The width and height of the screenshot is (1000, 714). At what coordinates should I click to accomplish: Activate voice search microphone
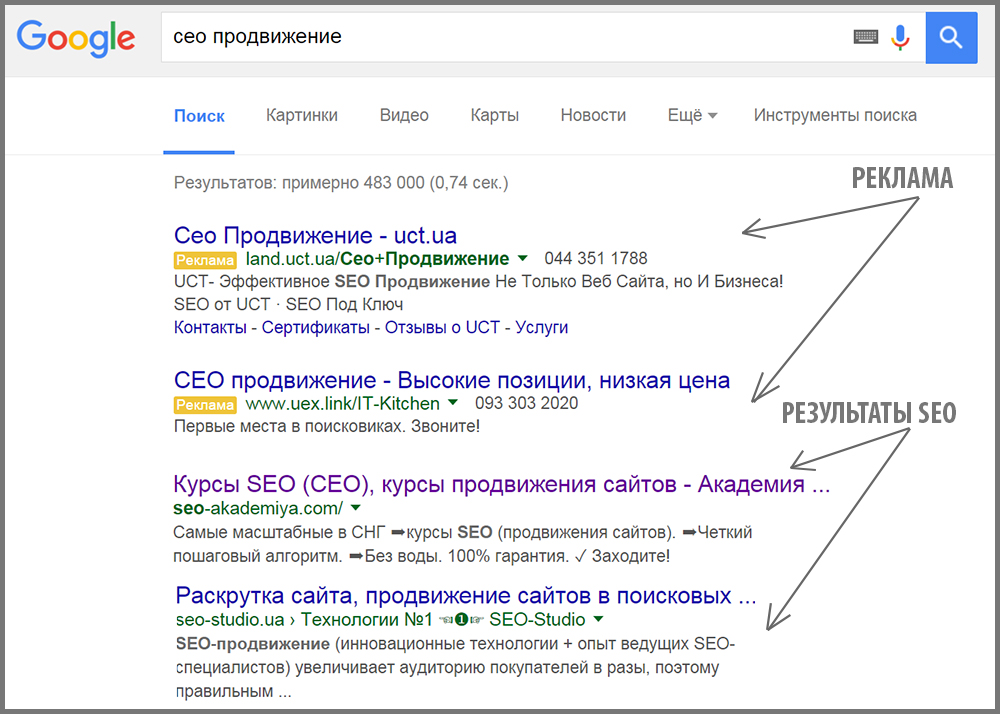click(x=900, y=37)
